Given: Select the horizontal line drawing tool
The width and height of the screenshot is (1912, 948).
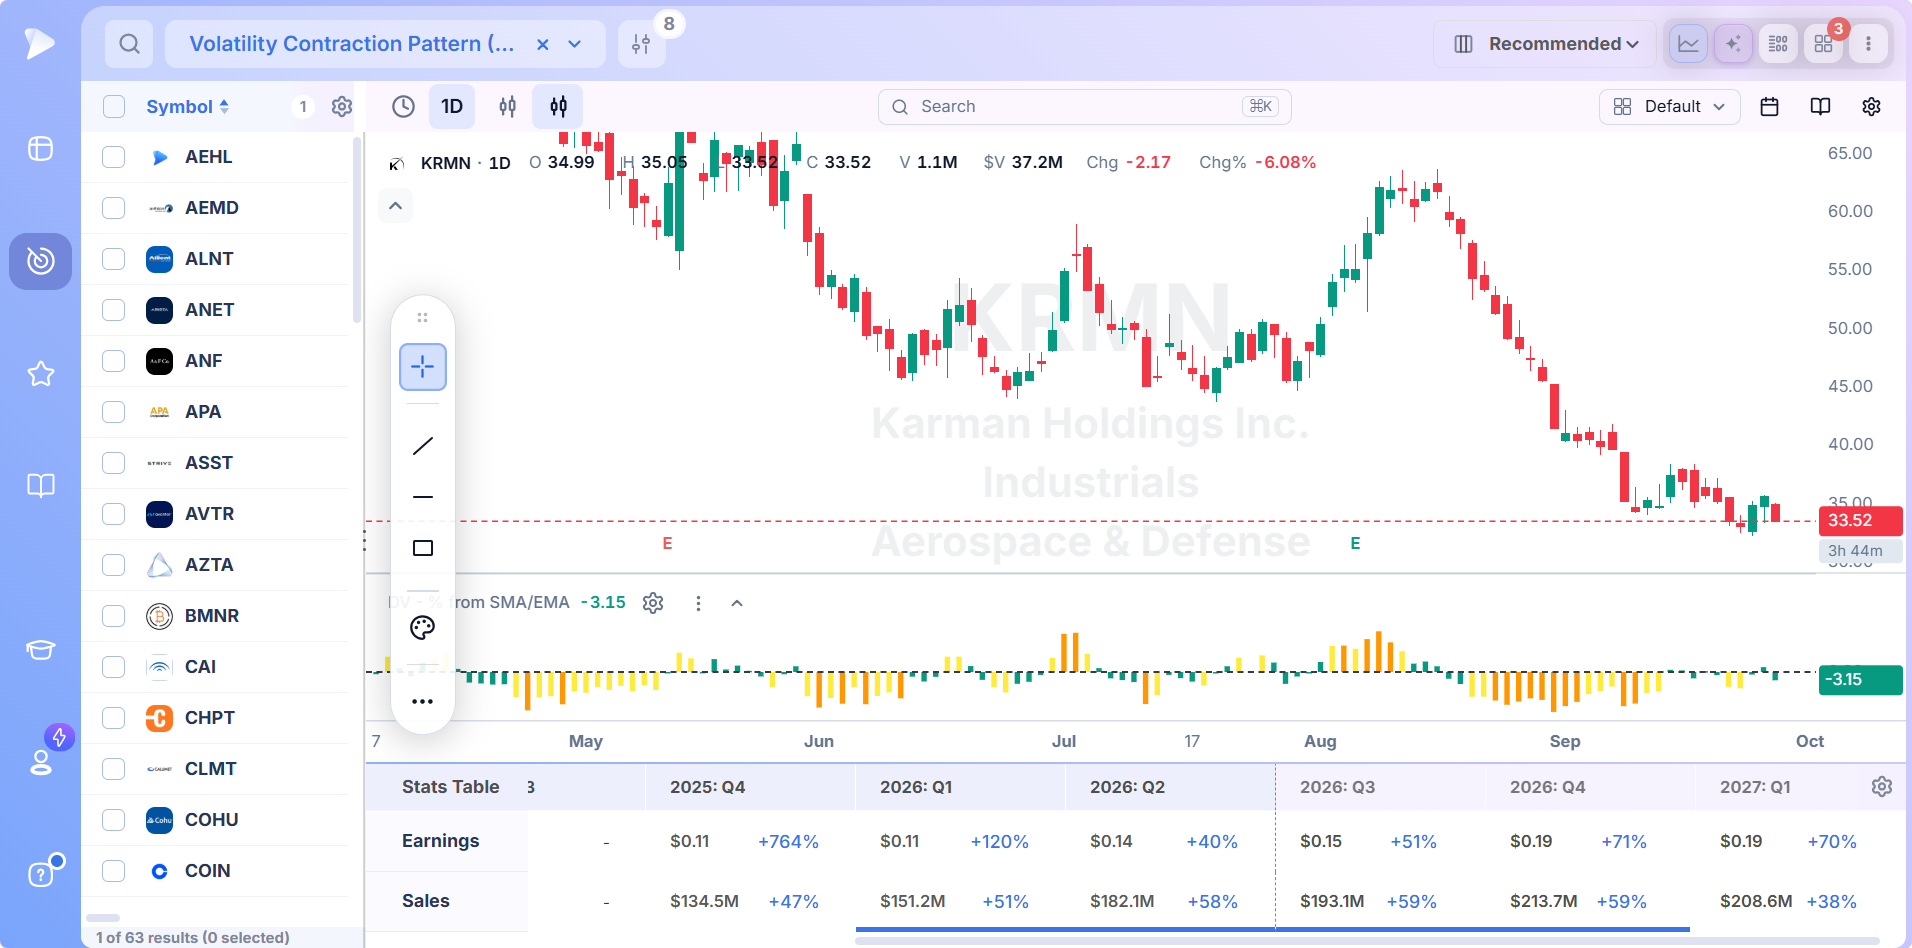Looking at the screenshot, I should [423, 497].
